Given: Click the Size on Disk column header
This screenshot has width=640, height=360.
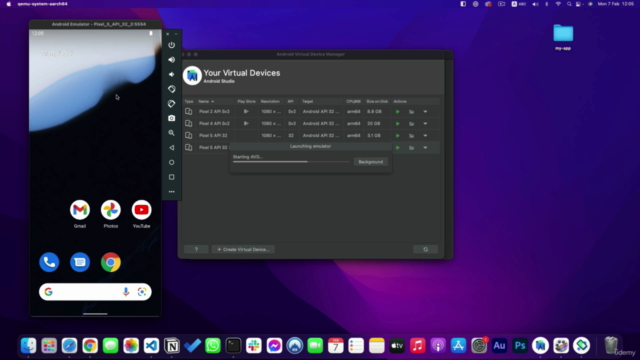Looking at the screenshot, I should click(x=377, y=101).
